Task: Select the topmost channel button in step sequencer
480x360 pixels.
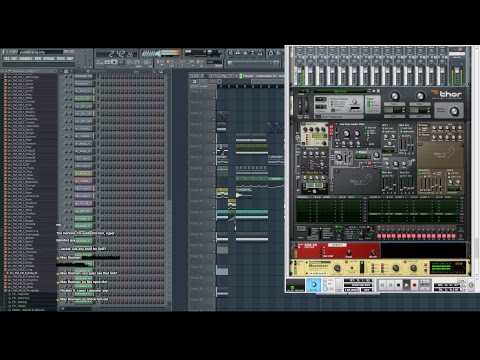Action: 83,76
